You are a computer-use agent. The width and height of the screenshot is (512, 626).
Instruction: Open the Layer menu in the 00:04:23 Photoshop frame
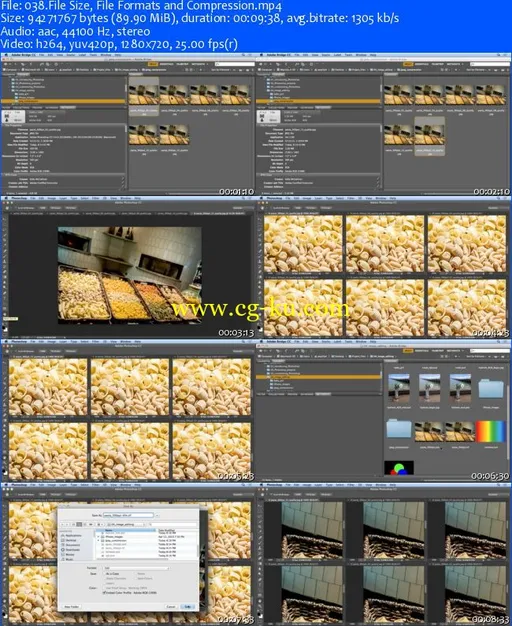click(x=319, y=198)
